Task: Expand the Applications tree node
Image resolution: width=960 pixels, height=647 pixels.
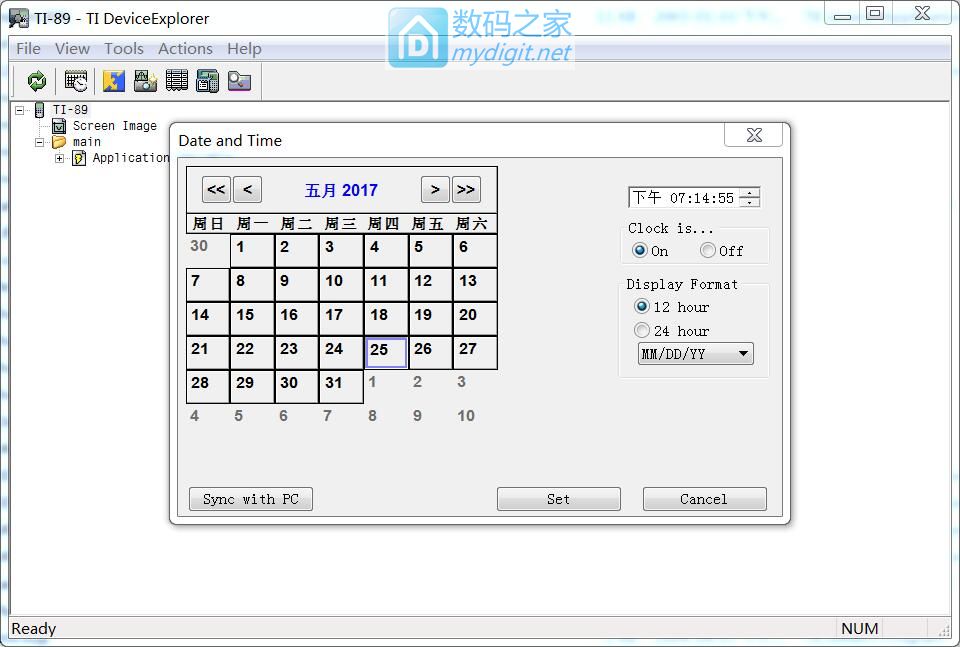Action: [59, 158]
